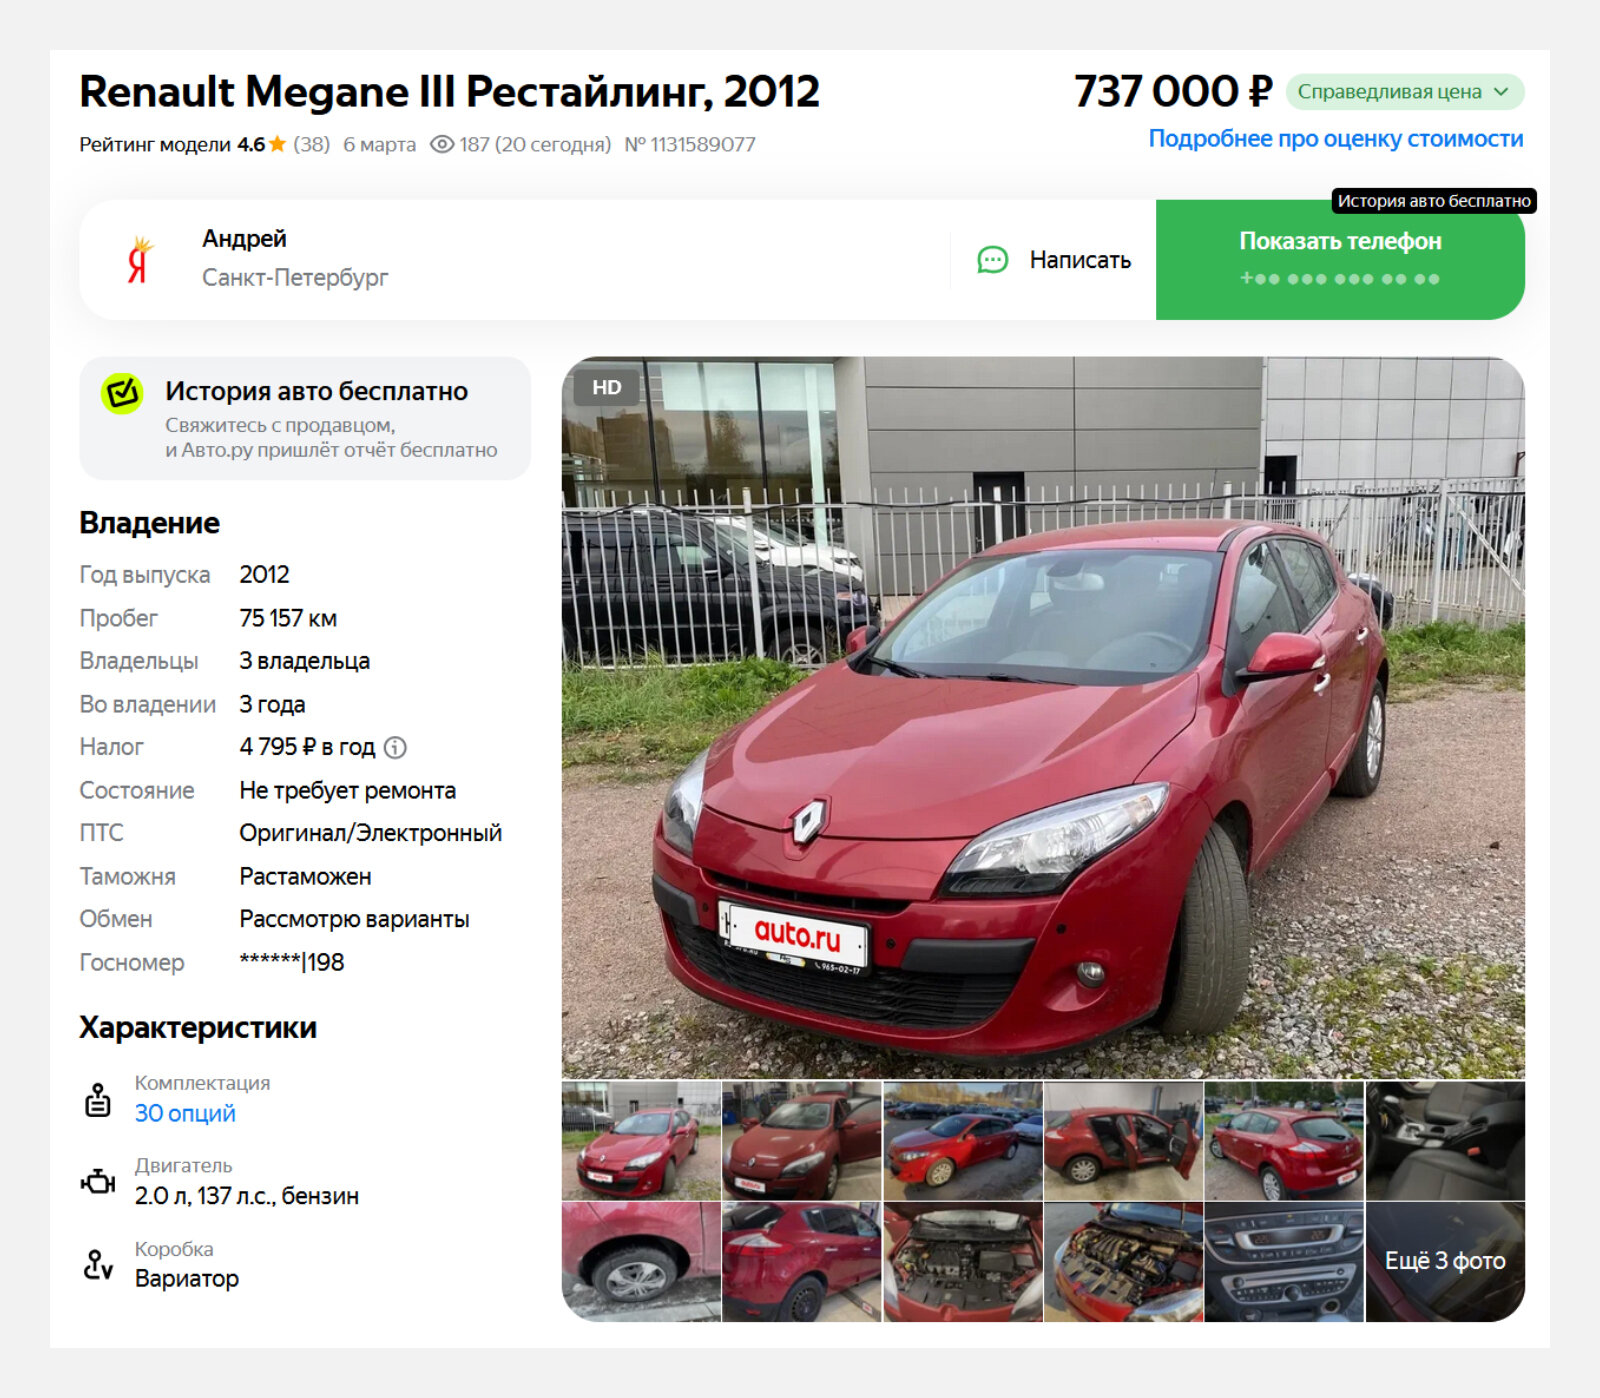The width and height of the screenshot is (1600, 1398).
Task: Open the Ещё 3 фото thumbnail
Action: 1445,1262
